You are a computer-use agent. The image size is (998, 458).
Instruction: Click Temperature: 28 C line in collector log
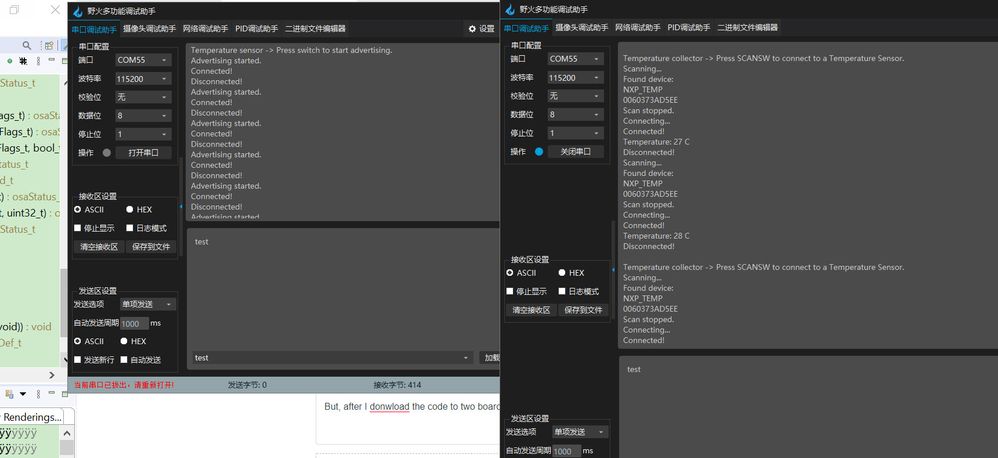tap(656, 236)
